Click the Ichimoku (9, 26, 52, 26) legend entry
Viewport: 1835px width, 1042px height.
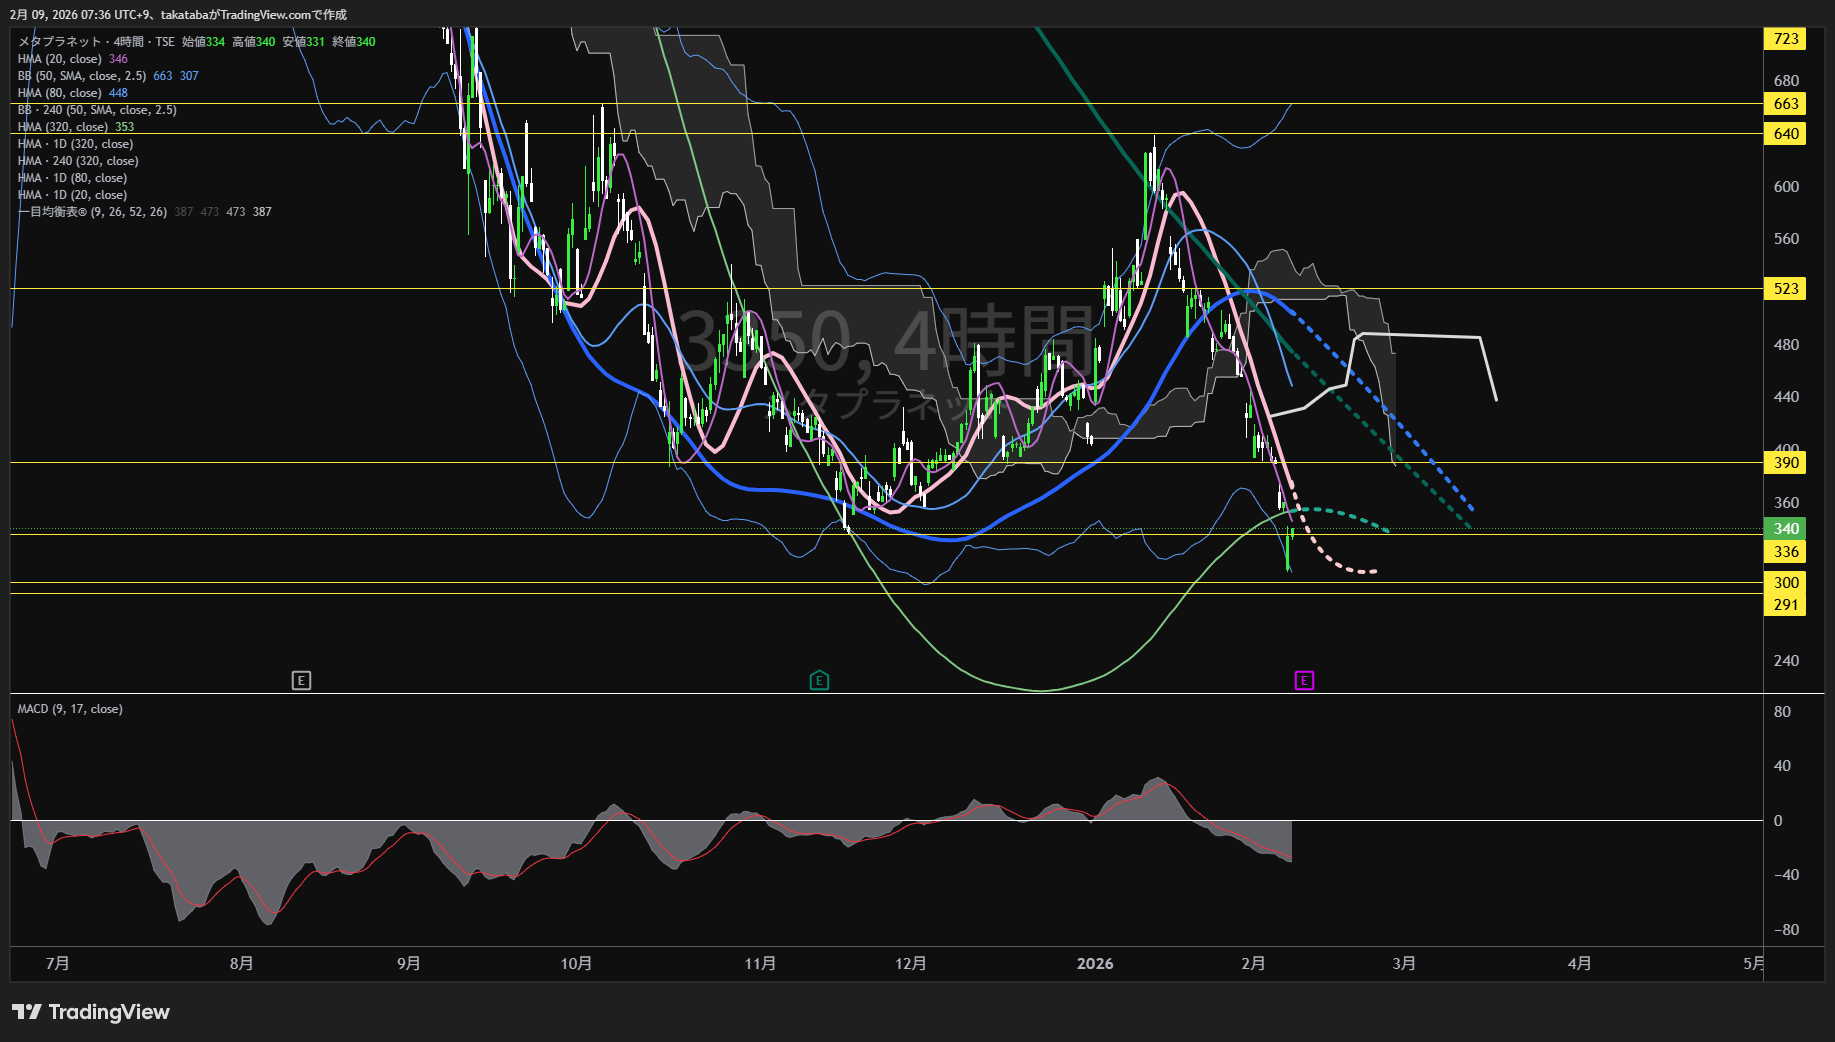(92, 212)
